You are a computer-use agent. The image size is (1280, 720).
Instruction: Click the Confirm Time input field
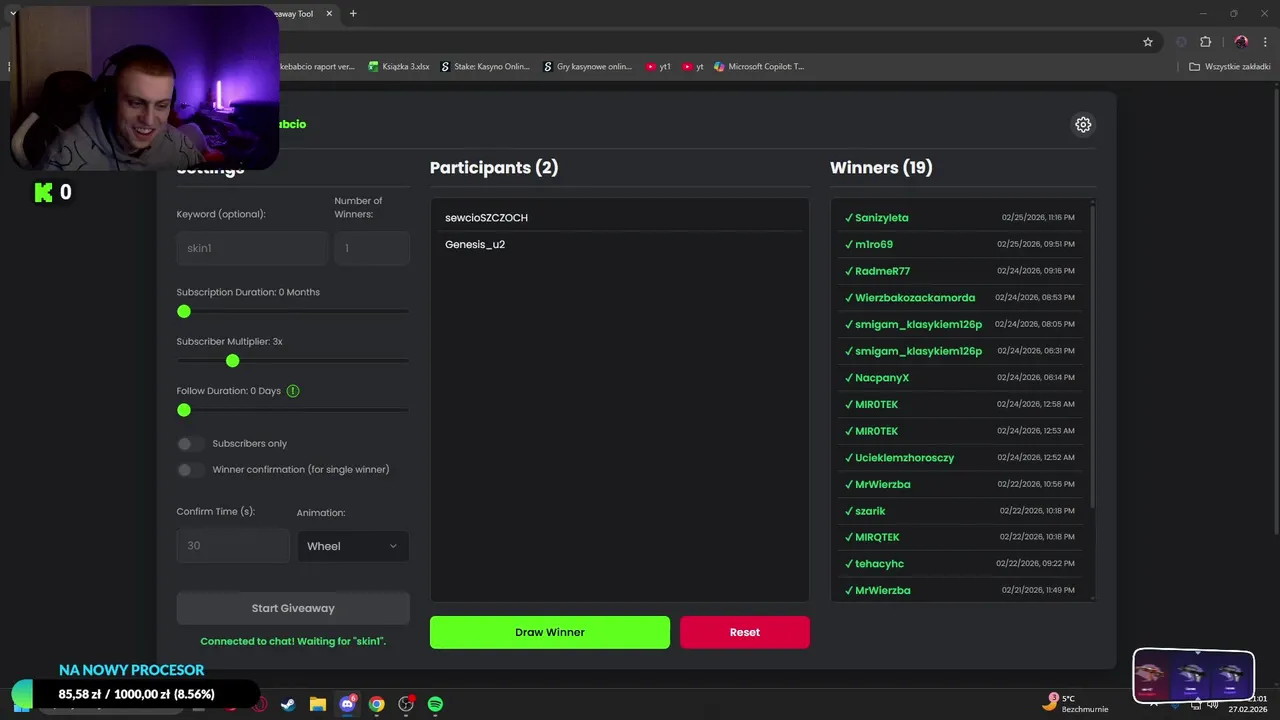click(x=233, y=546)
